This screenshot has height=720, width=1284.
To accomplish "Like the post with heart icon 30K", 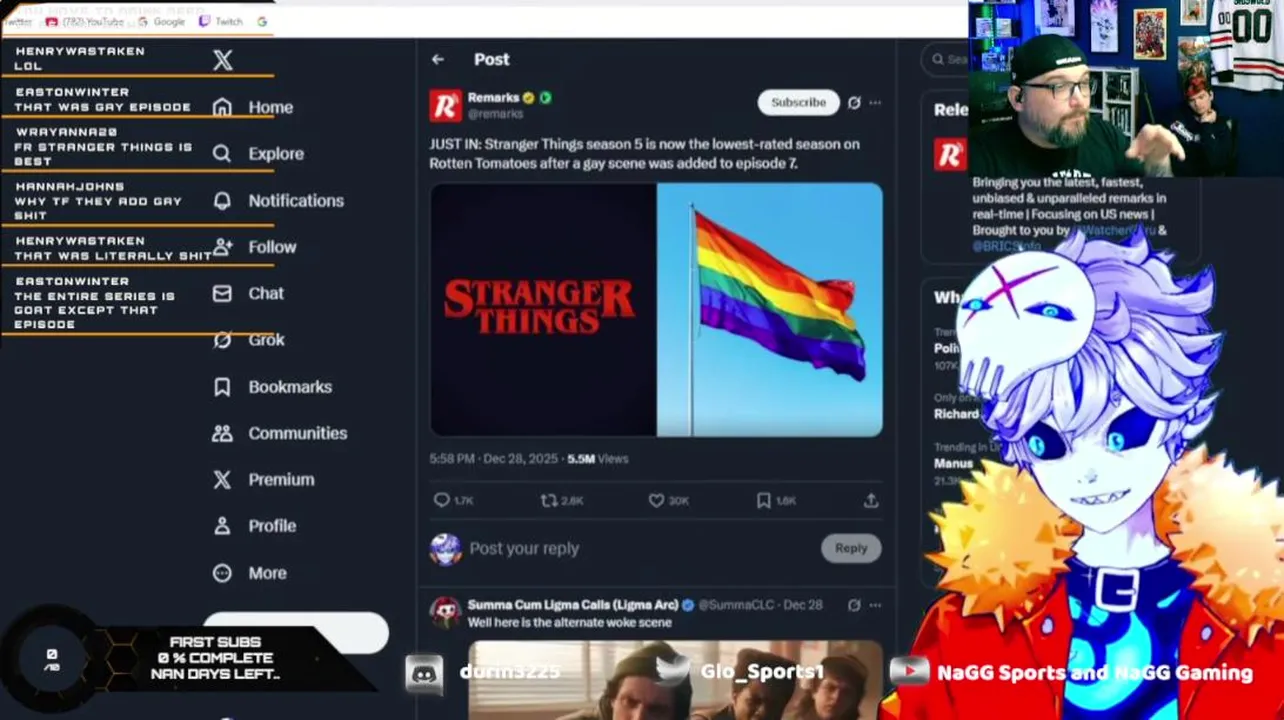I will 656,500.
